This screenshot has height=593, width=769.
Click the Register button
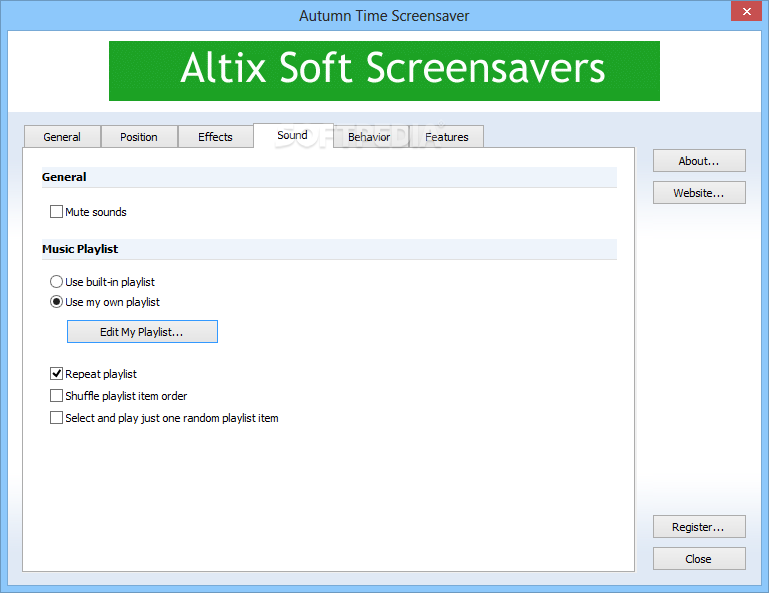click(699, 527)
